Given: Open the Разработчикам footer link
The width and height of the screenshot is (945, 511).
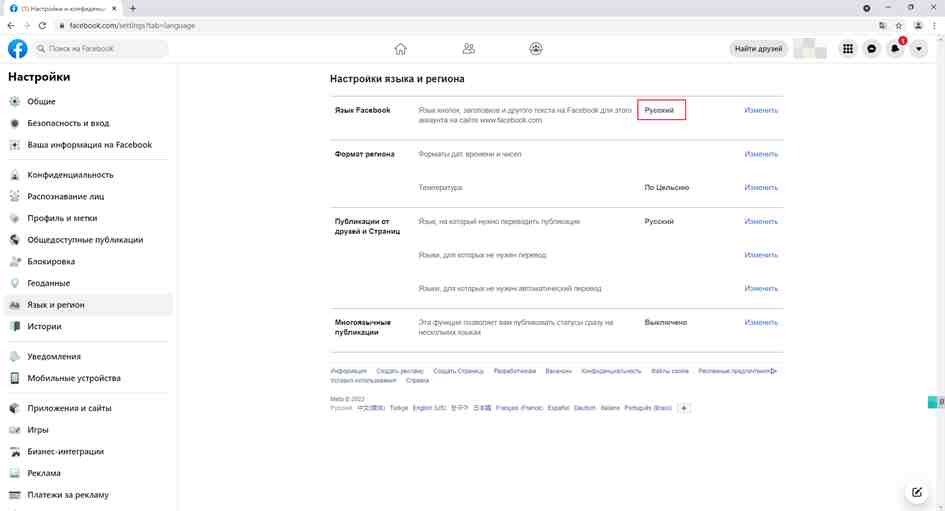Looking at the screenshot, I should (x=515, y=371).
